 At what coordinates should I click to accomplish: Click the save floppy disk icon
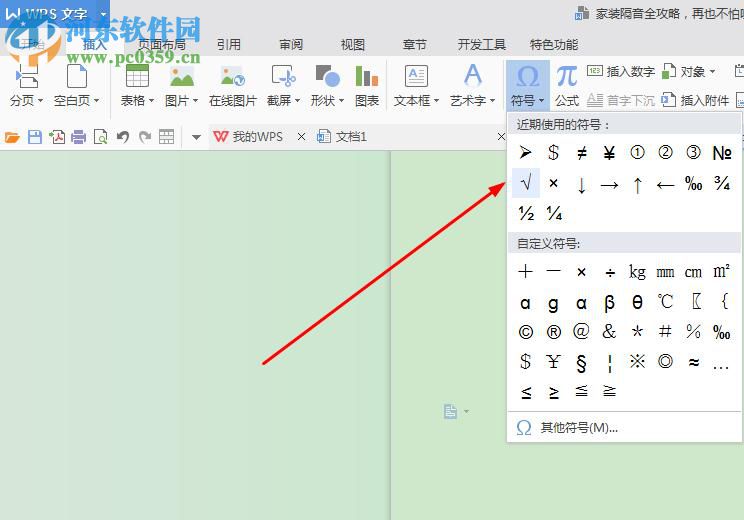point(35,137)
